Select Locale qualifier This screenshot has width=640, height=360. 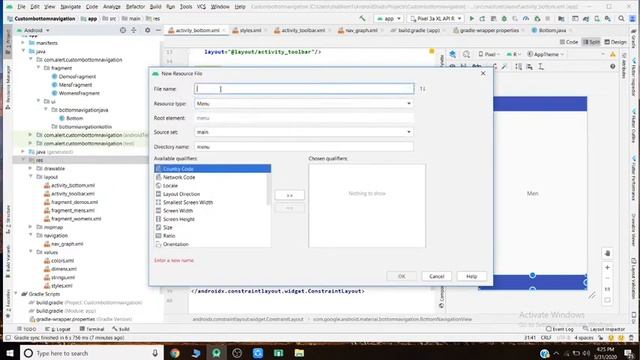(x=212, y=185)
